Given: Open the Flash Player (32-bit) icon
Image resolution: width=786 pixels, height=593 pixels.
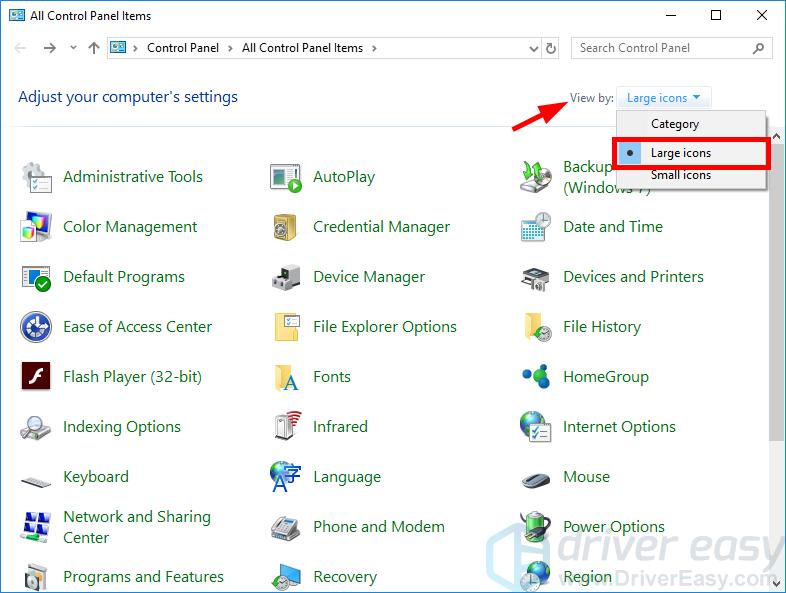Looking at the screenshot, I should point(37,377).
